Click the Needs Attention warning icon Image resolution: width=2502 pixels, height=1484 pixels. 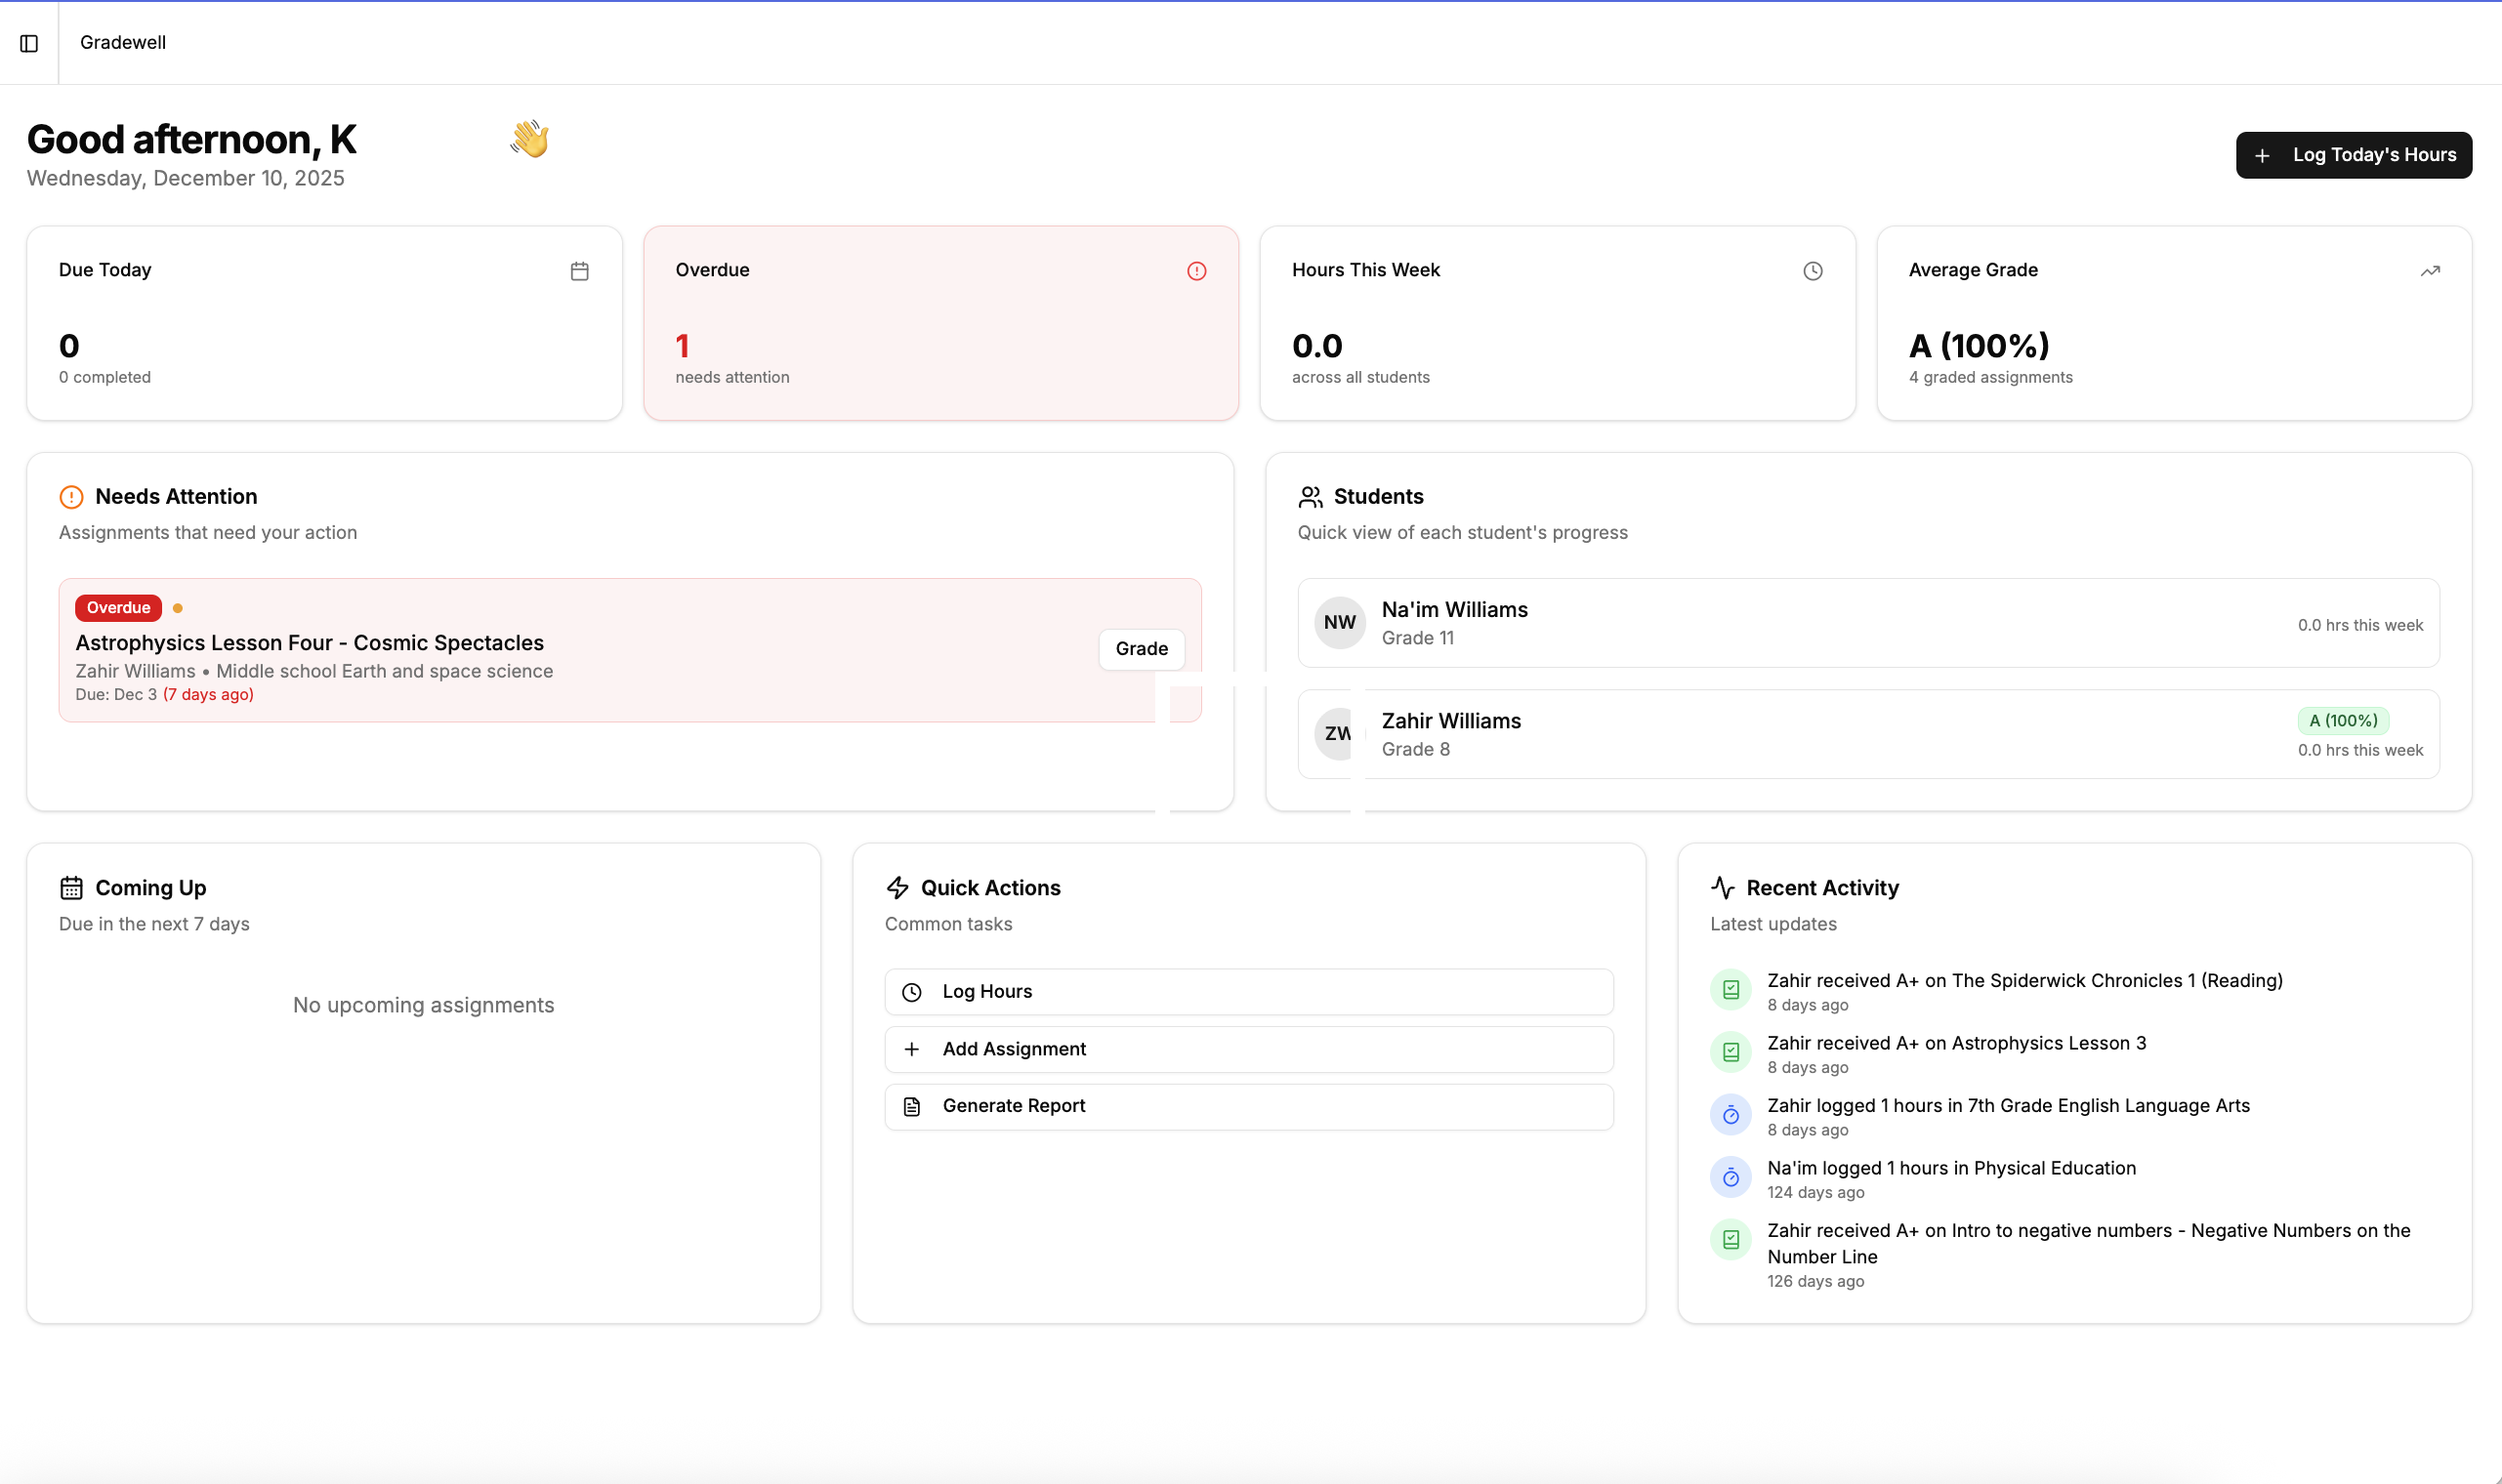point(70,496)
